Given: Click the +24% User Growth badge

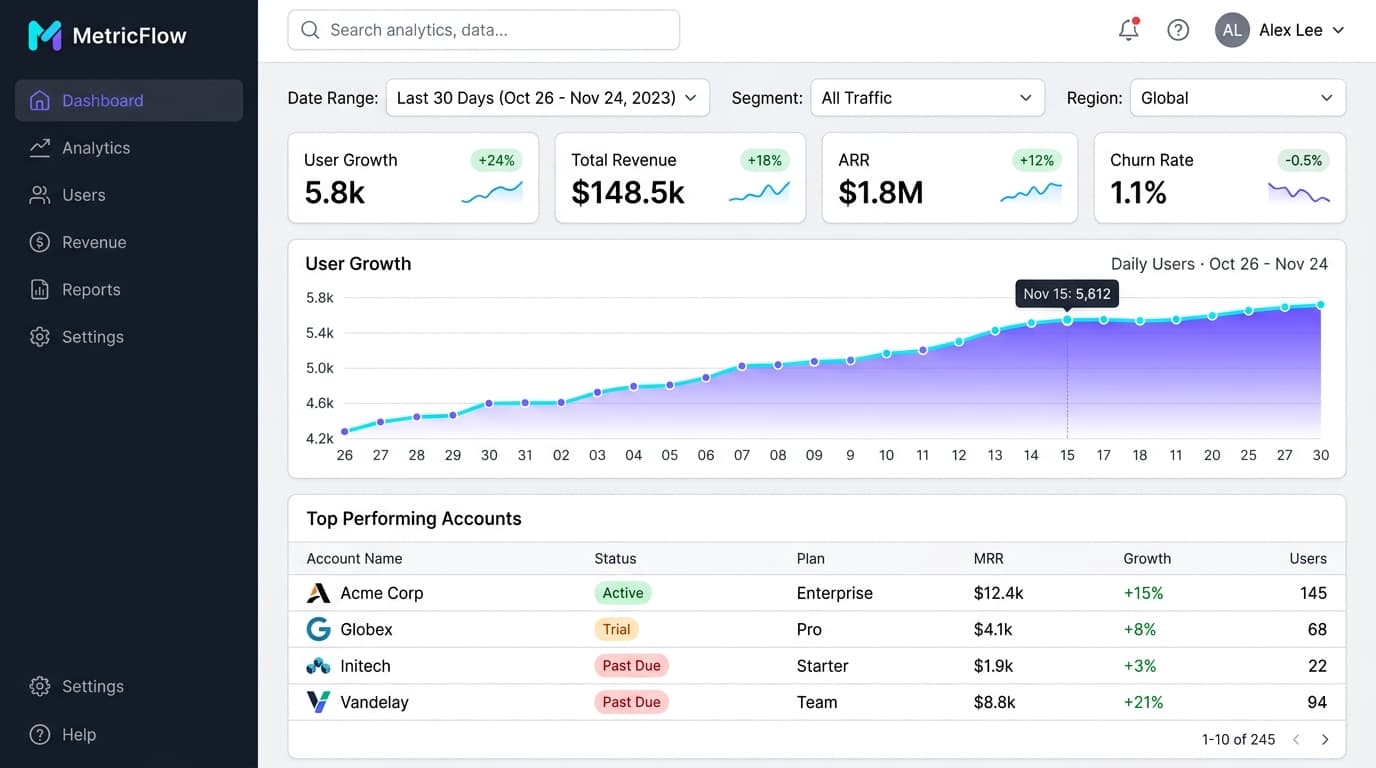Looking at the screenshot, I should (497, 160).
